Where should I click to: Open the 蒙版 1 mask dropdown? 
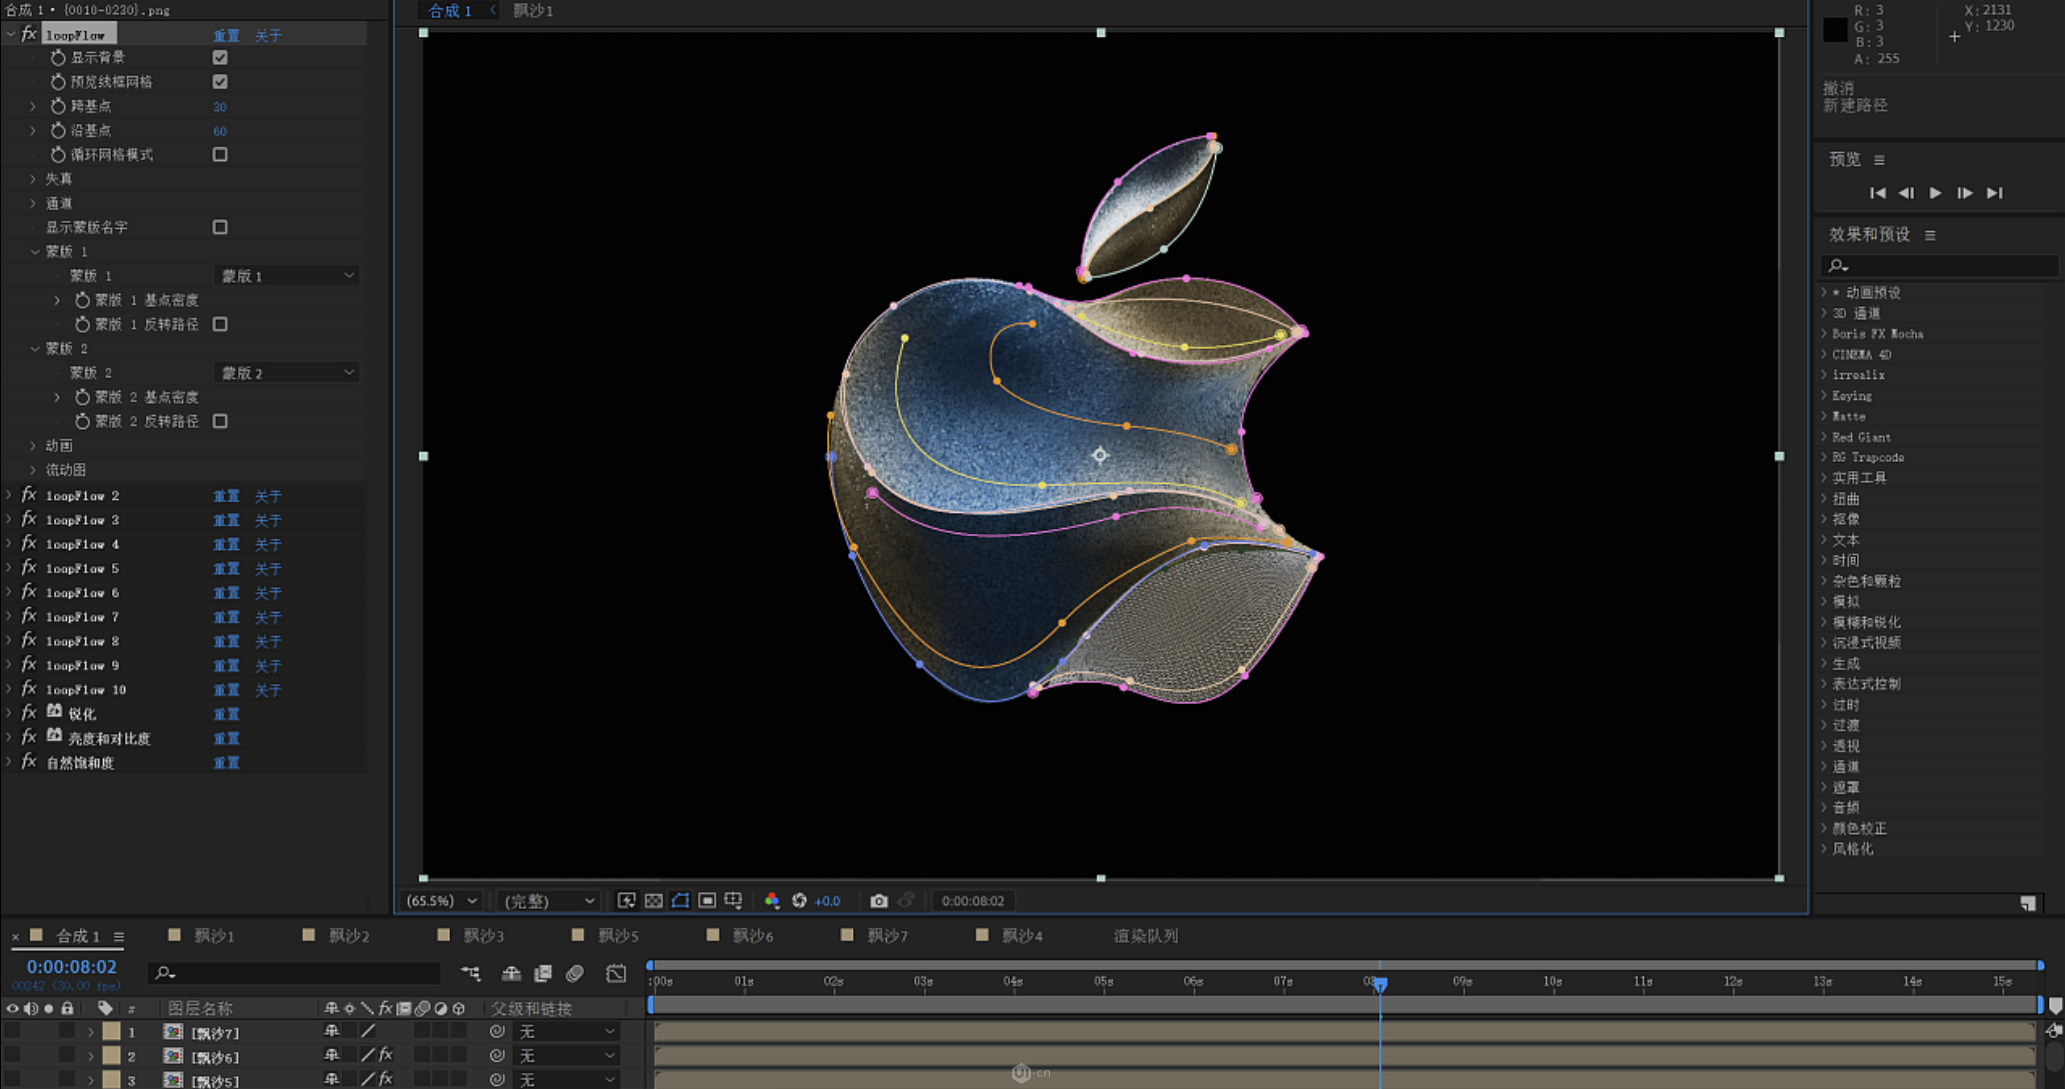click(287, 276)
